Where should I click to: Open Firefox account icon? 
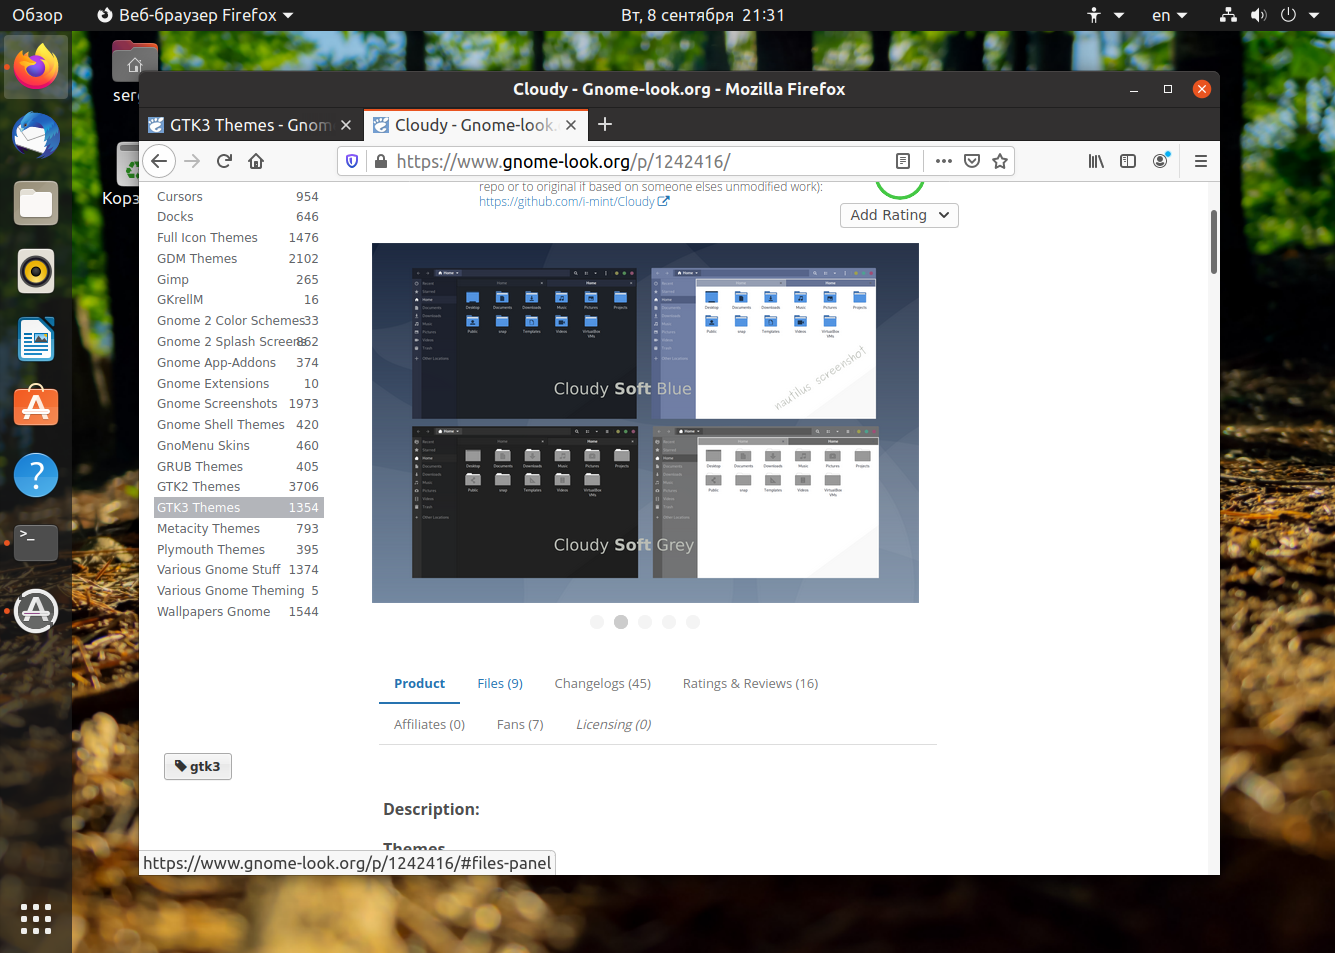(x=1160, y=161)
